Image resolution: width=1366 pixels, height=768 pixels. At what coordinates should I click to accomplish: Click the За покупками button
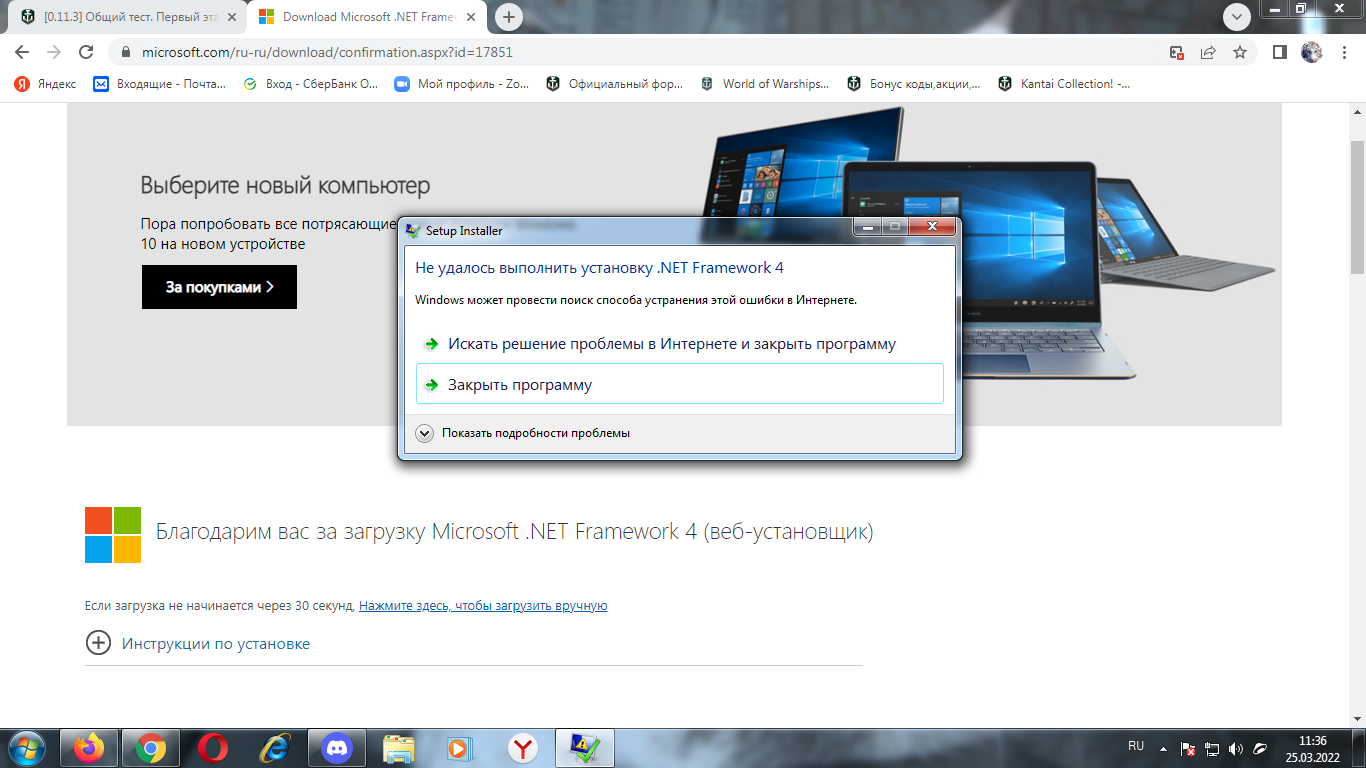point(219,287)
